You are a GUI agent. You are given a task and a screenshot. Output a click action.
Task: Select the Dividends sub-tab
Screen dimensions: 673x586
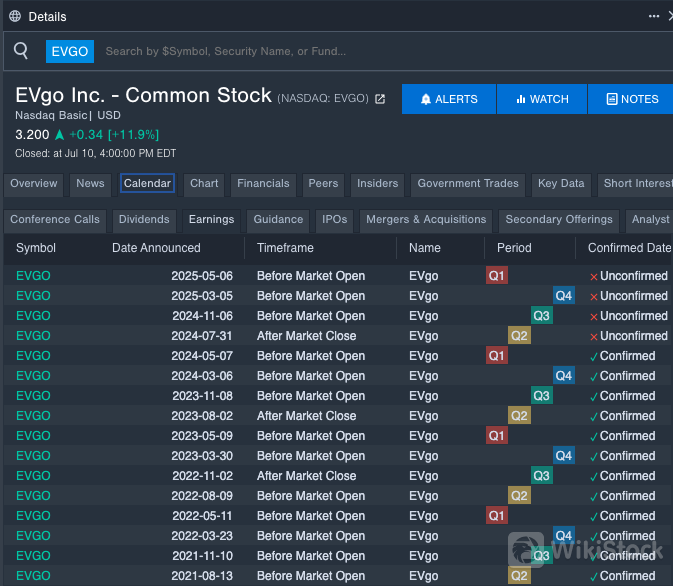144,220
